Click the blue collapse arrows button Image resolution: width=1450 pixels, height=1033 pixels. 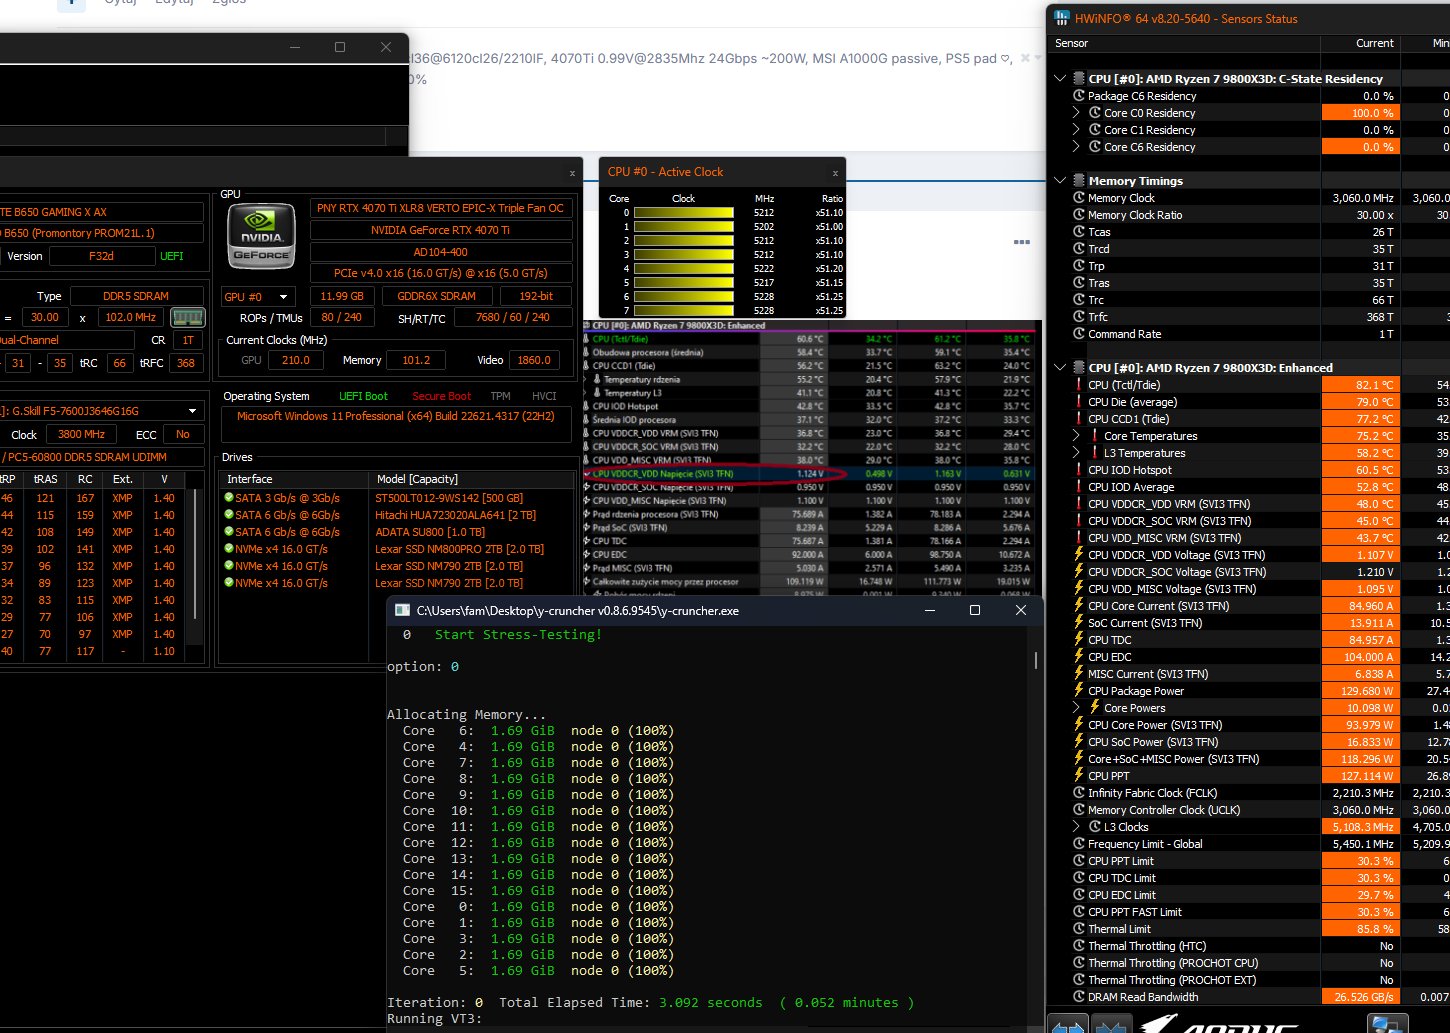coord(1110,1024)
